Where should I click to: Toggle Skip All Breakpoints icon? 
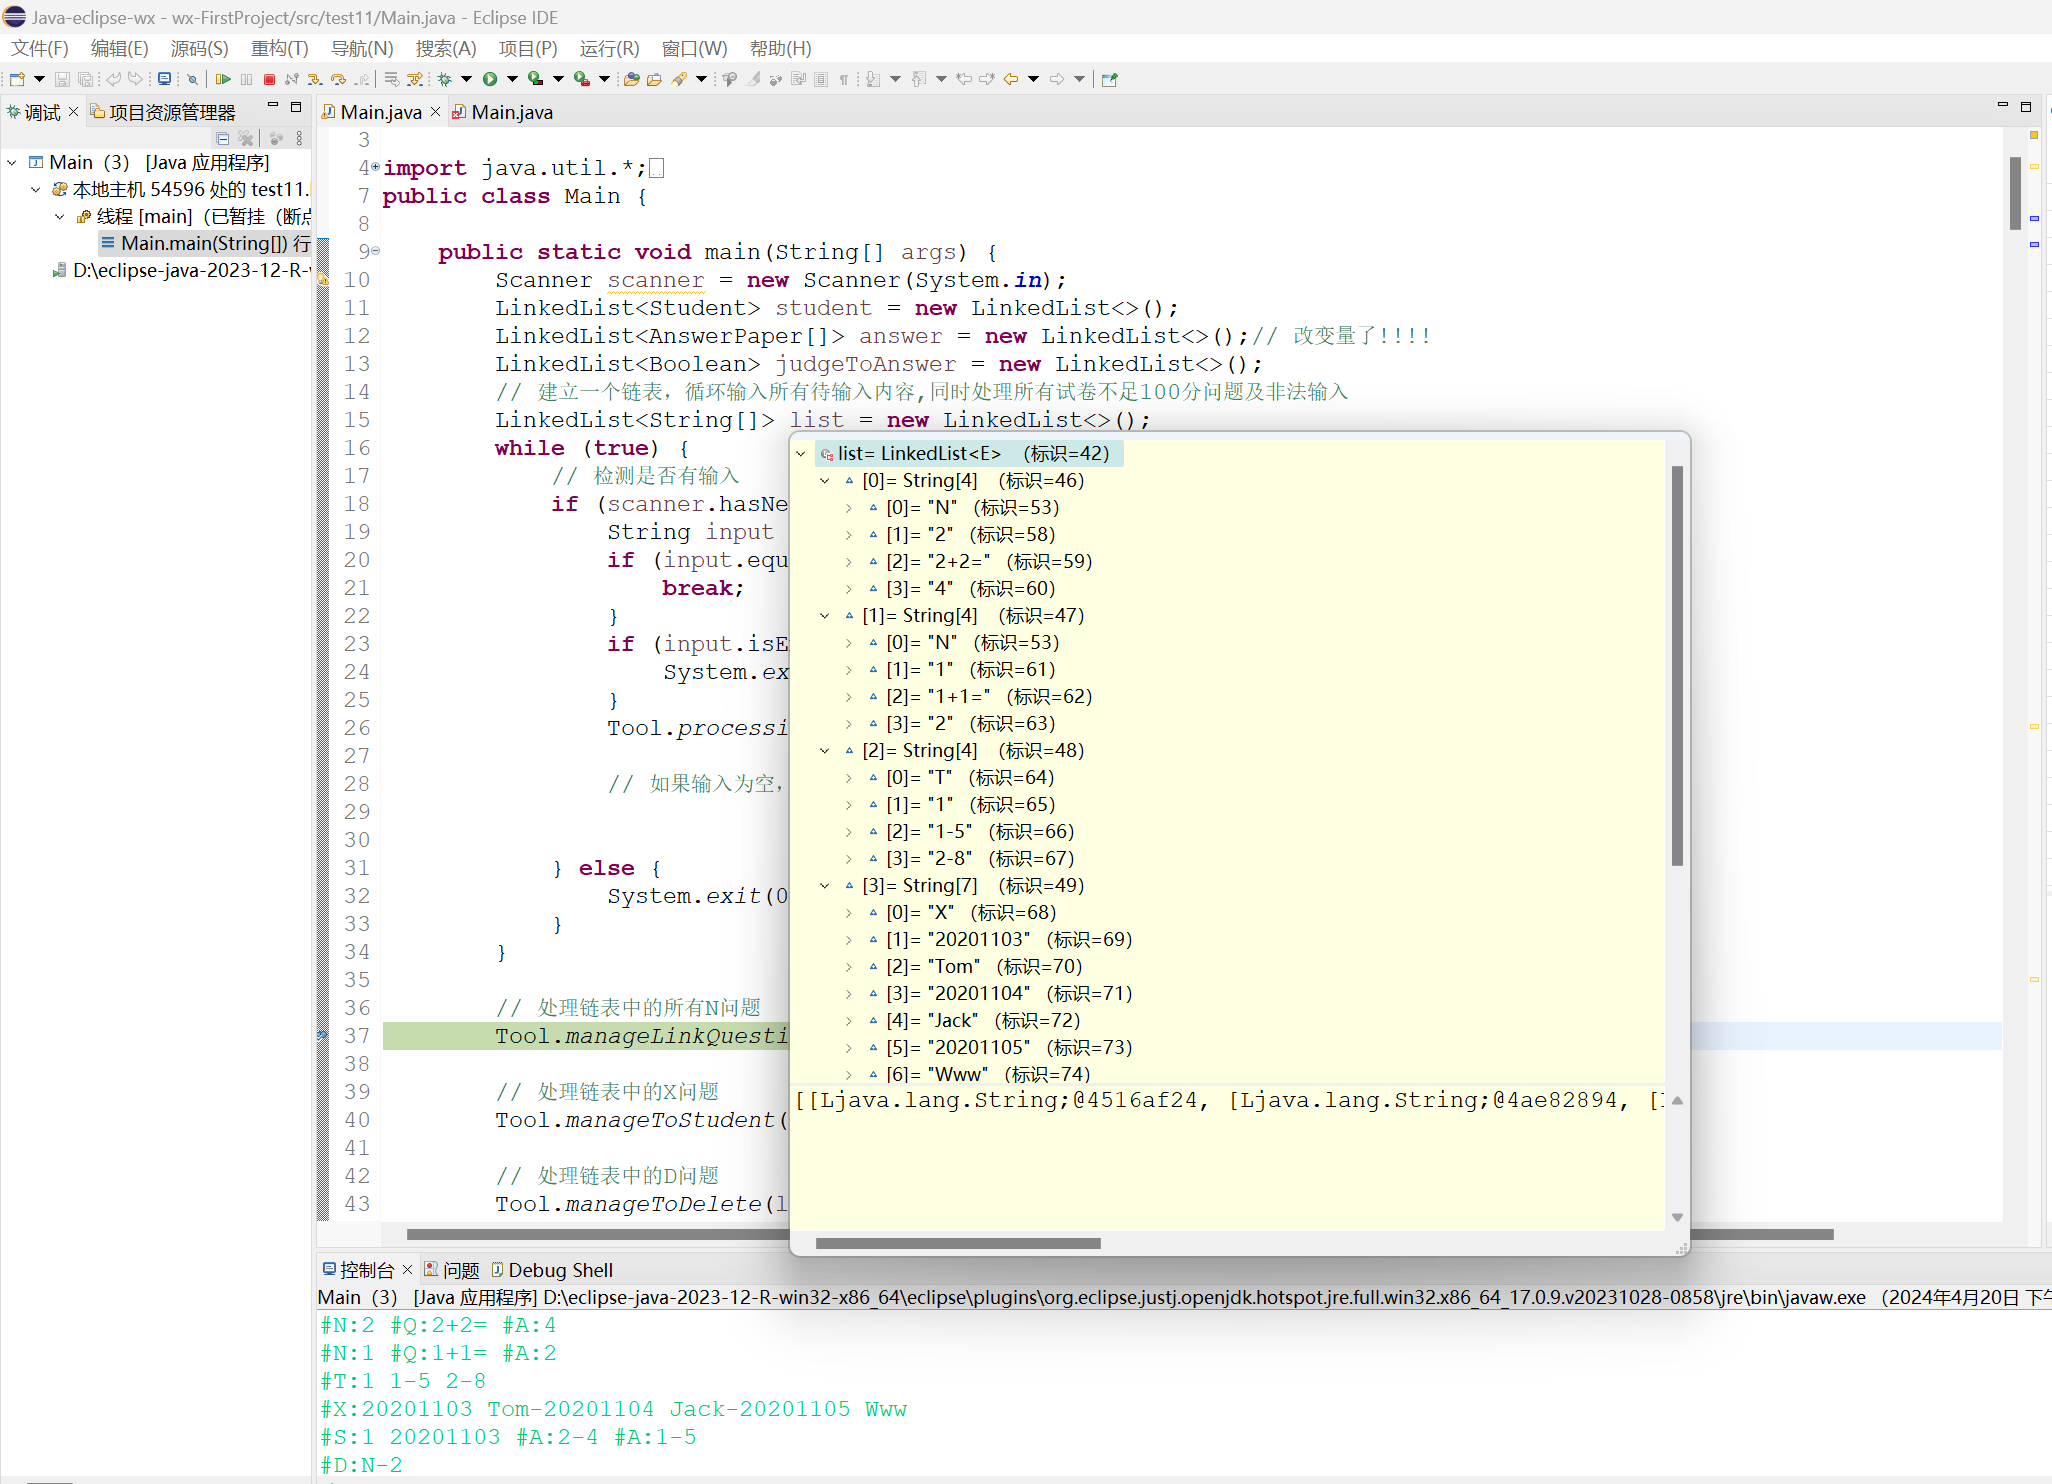[192, 79]
